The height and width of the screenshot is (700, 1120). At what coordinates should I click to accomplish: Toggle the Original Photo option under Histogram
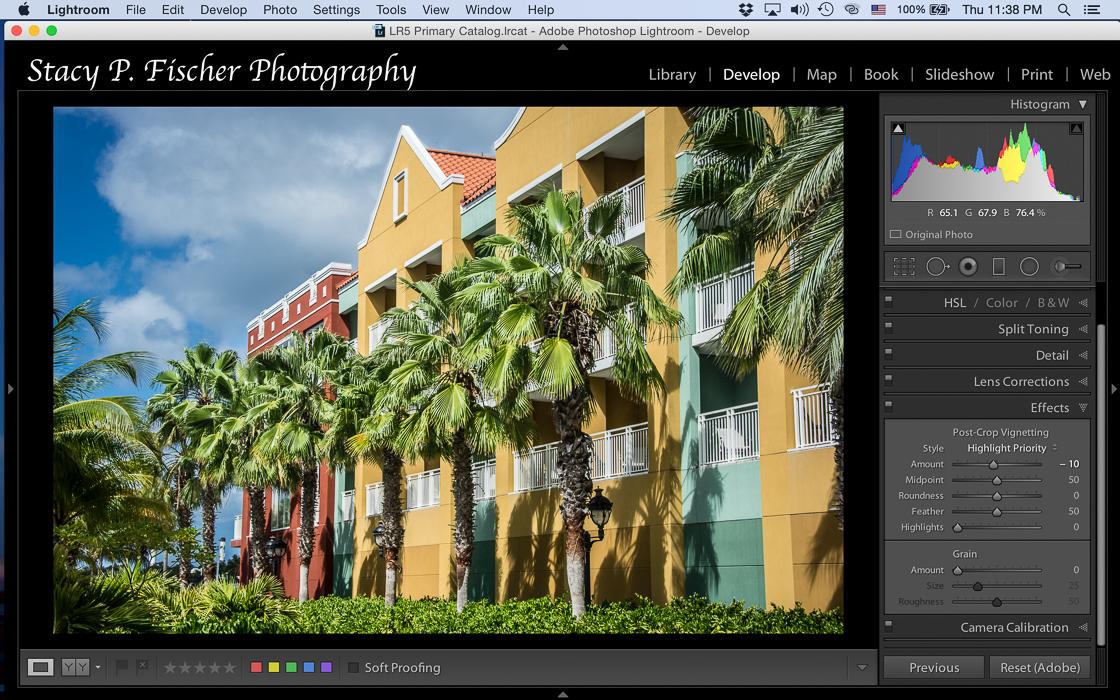895,234
